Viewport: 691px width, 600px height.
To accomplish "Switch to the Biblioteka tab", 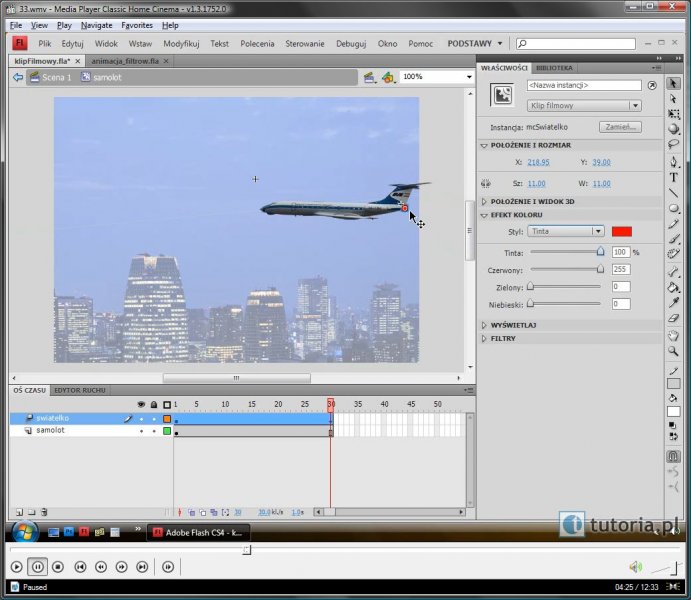I will click(x=555, y=68).
